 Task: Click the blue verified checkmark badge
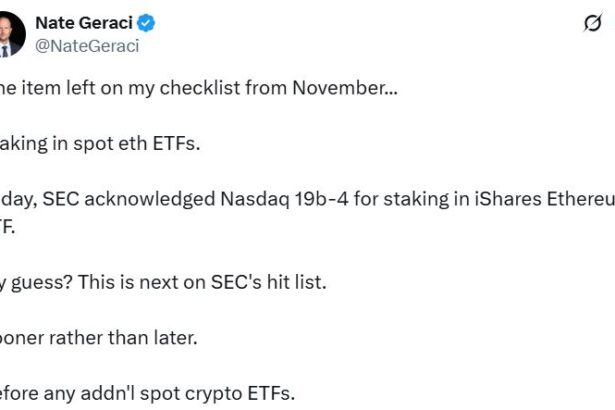pos(145,23)
